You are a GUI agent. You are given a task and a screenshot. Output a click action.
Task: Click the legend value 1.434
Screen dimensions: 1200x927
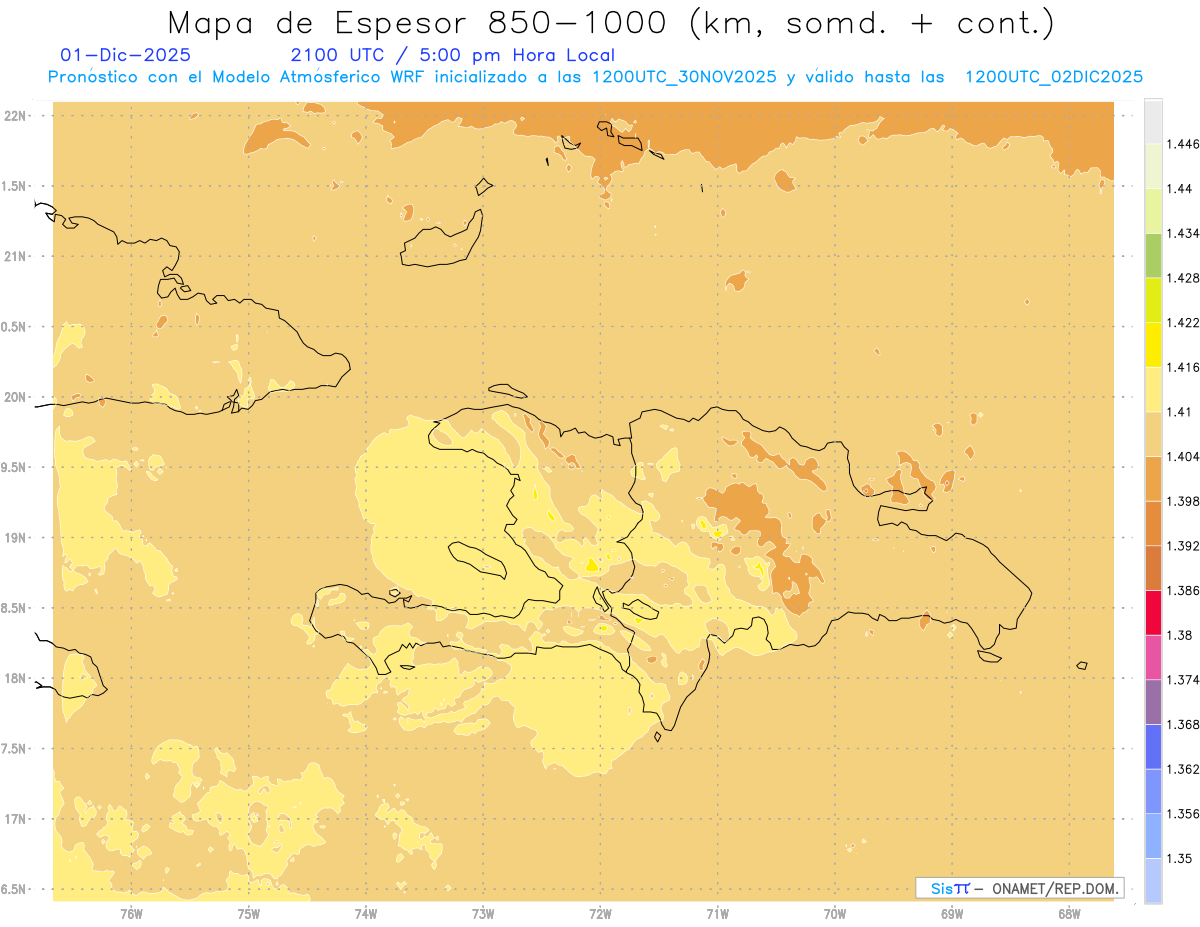click(x=1182, y=234)
